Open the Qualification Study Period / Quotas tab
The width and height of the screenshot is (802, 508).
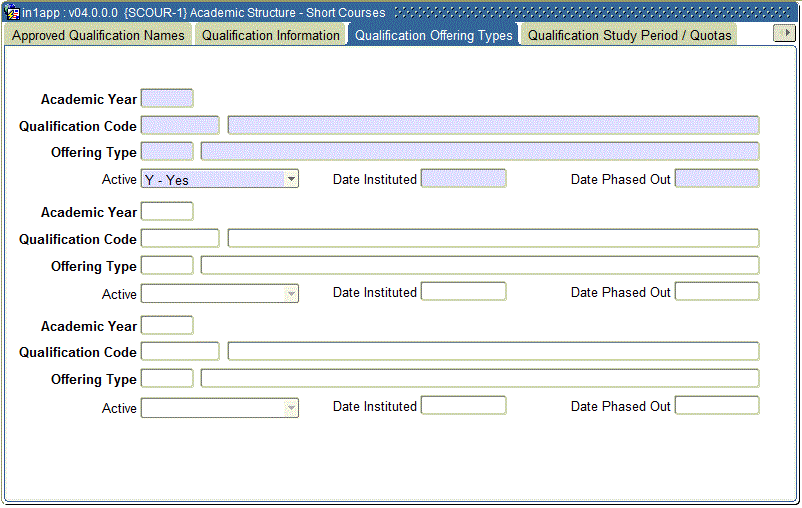tap(630, 35)
